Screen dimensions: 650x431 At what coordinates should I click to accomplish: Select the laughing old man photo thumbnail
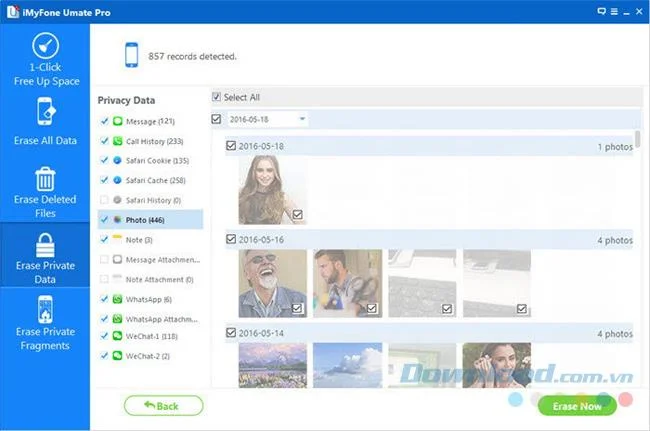(273, 283)
